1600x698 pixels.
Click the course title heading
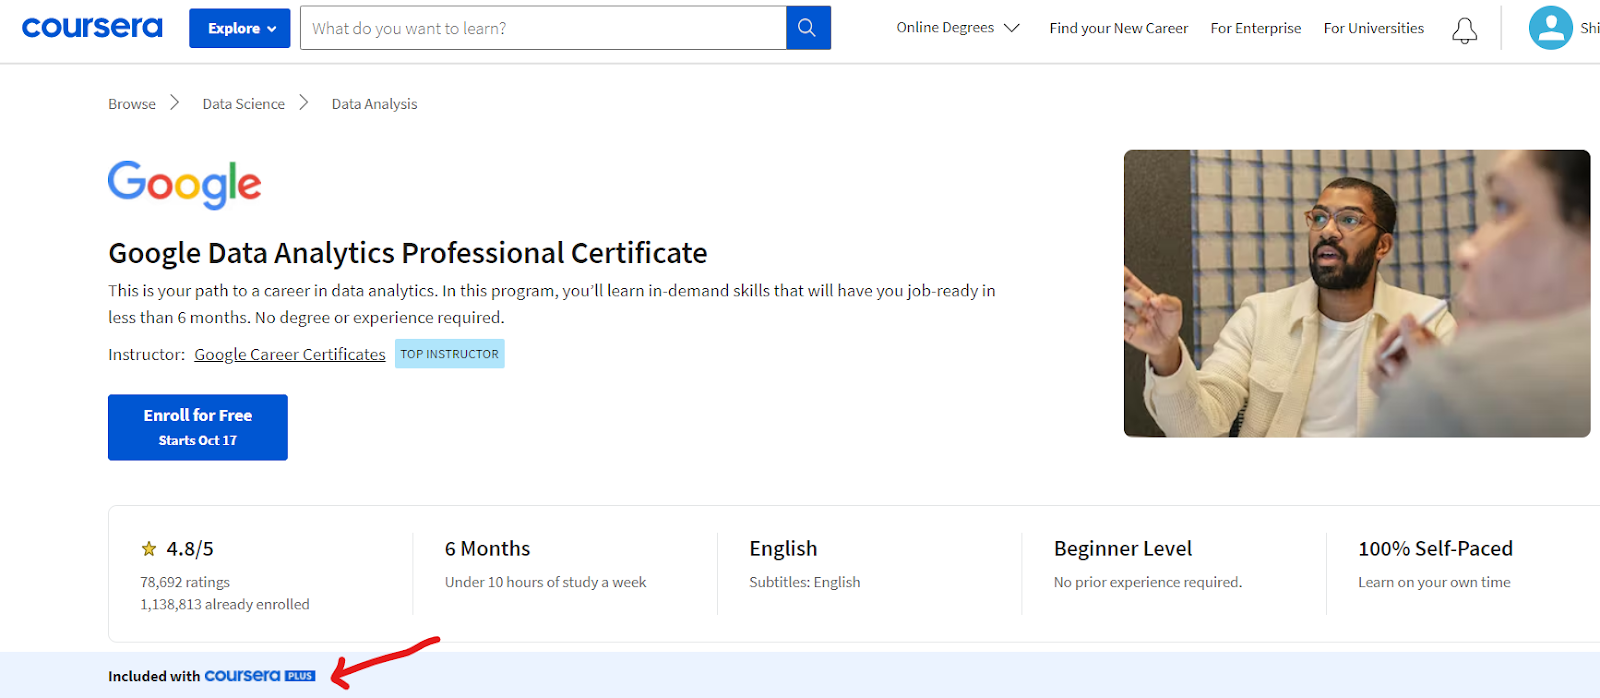click(x=408, y=253)
